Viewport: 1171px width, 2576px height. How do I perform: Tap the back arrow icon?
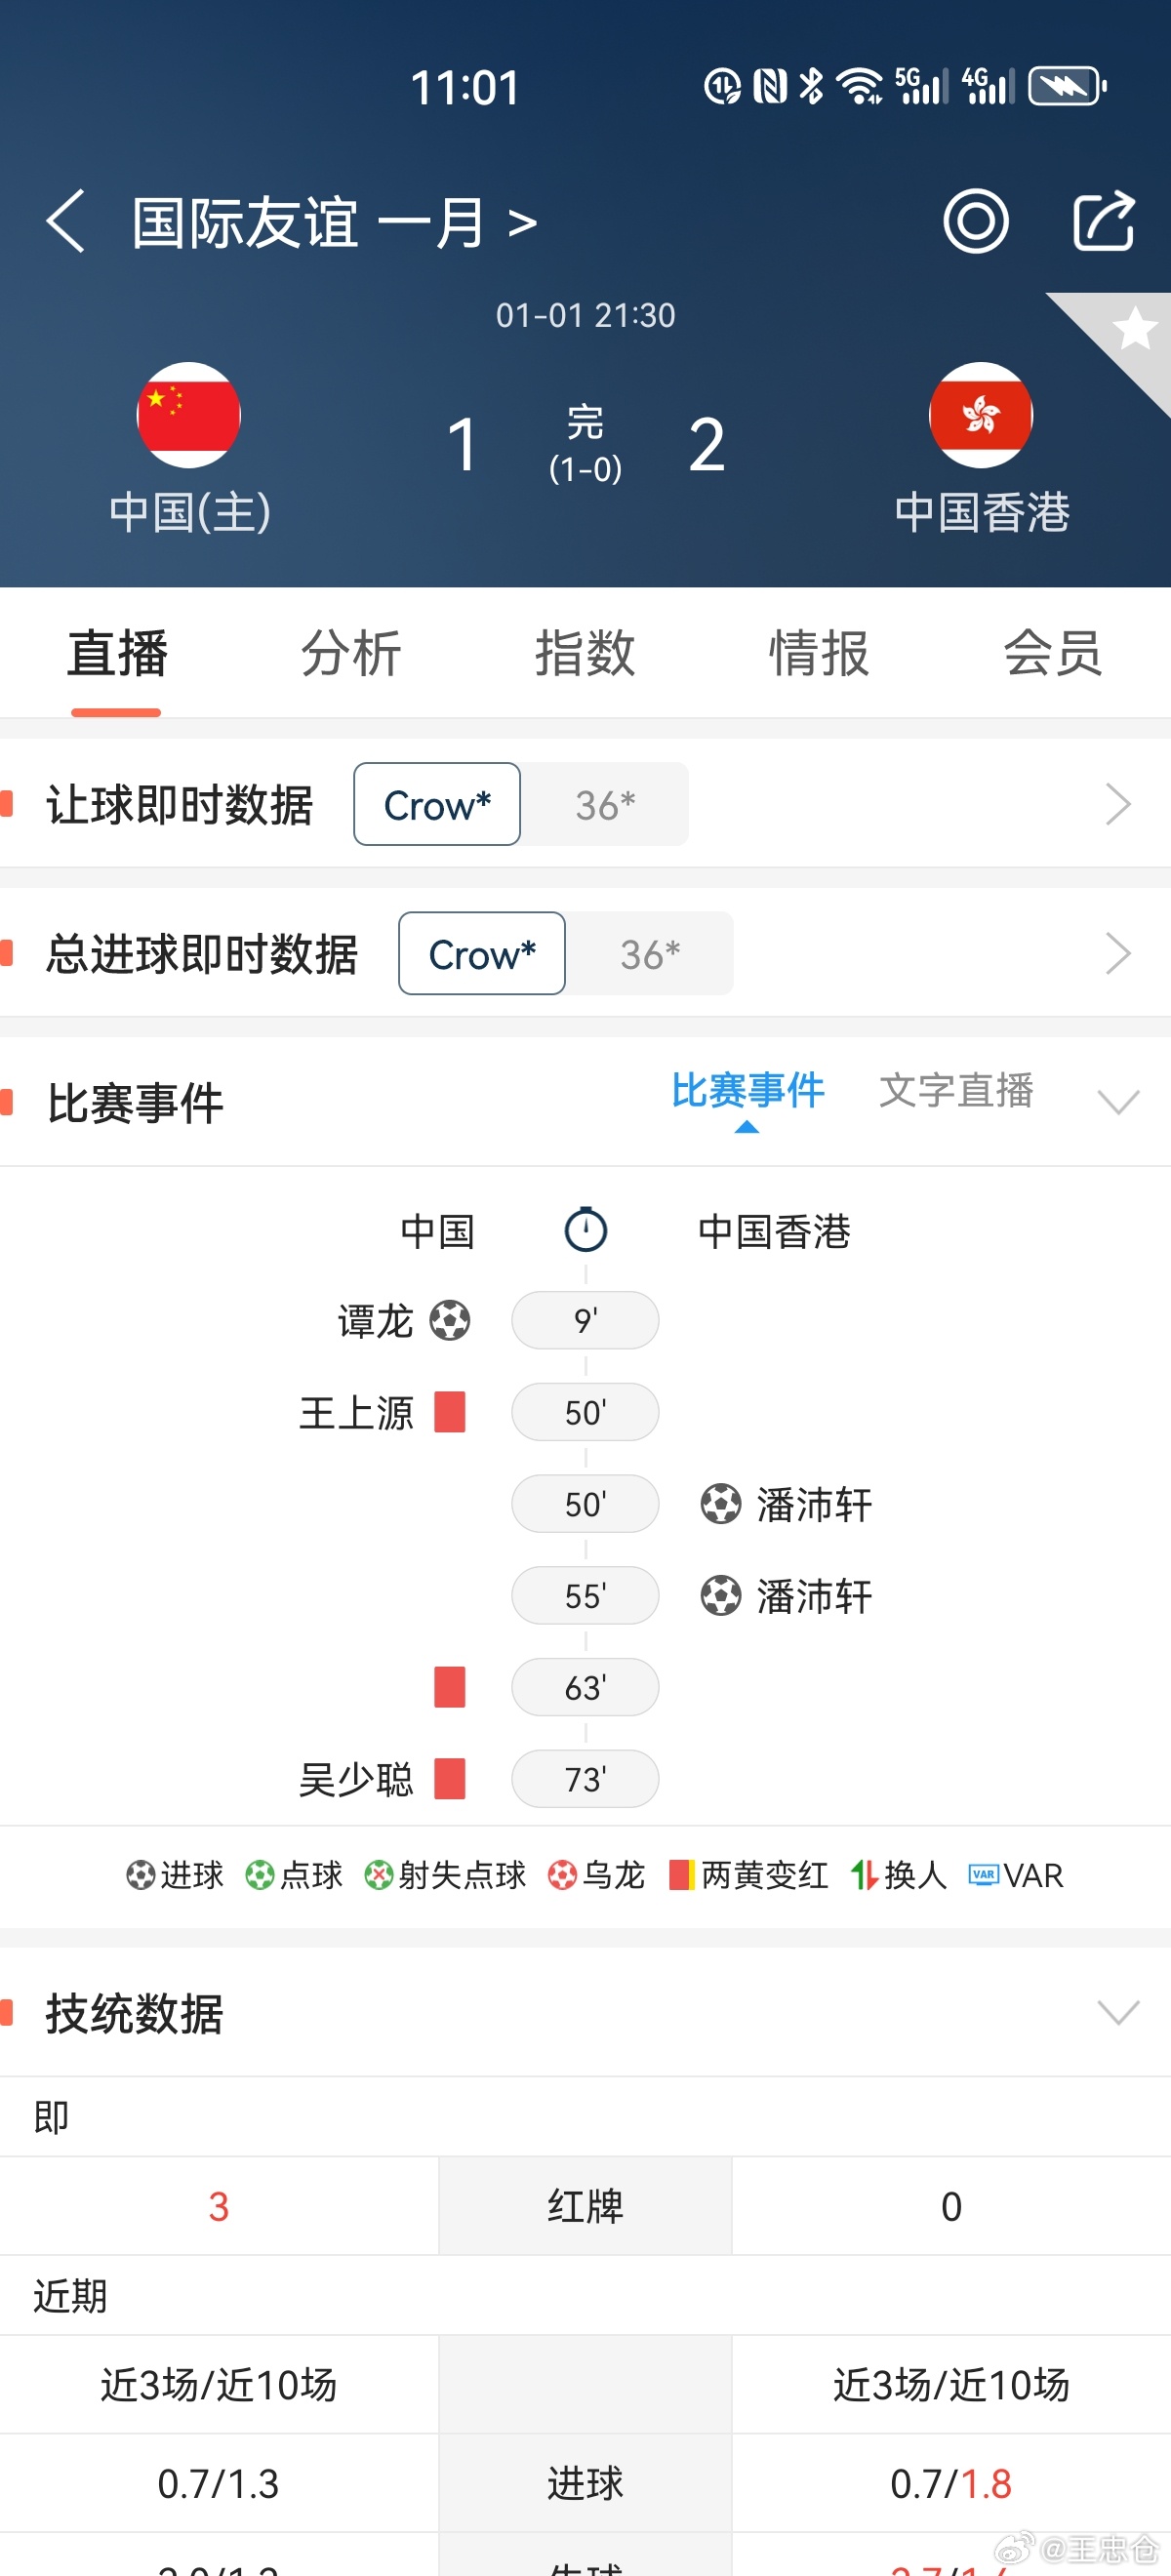[x=66, y=221]
